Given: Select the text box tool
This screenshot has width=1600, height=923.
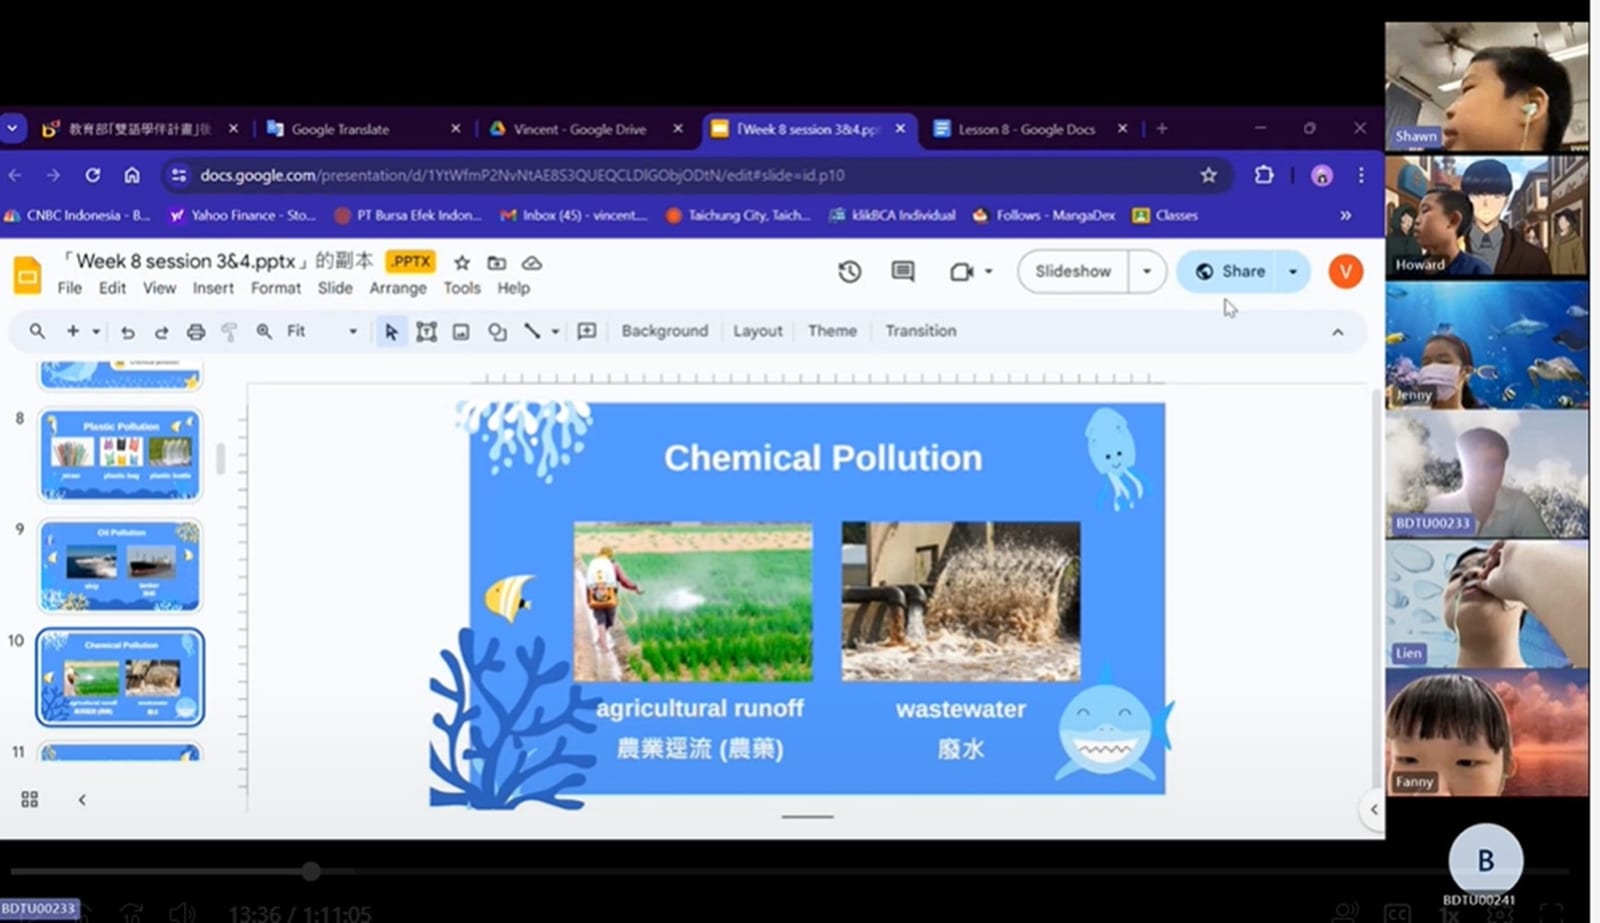Looking at the screenshot, I should [x=426, y=331].
